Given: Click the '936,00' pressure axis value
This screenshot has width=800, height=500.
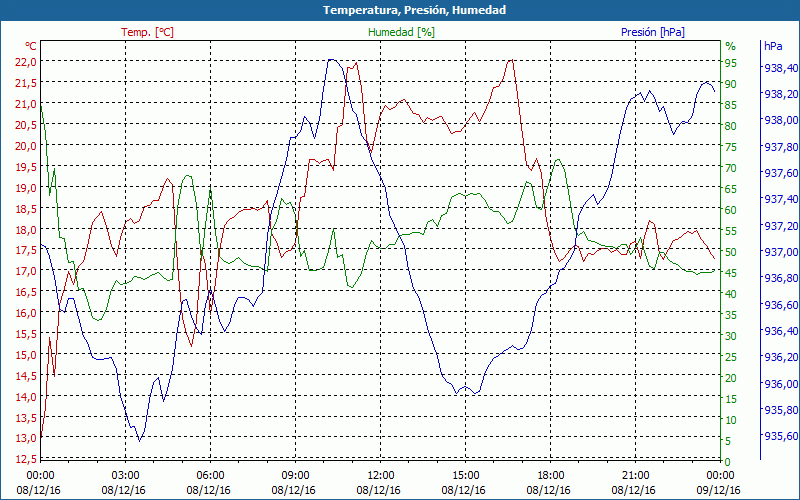Looking at the screenshot, I should 781,383.
